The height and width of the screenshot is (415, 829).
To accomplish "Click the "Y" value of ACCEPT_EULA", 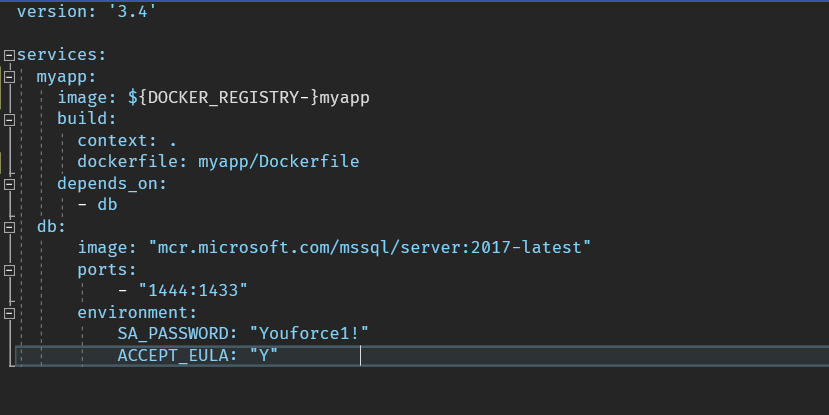I will click(263, 355).
